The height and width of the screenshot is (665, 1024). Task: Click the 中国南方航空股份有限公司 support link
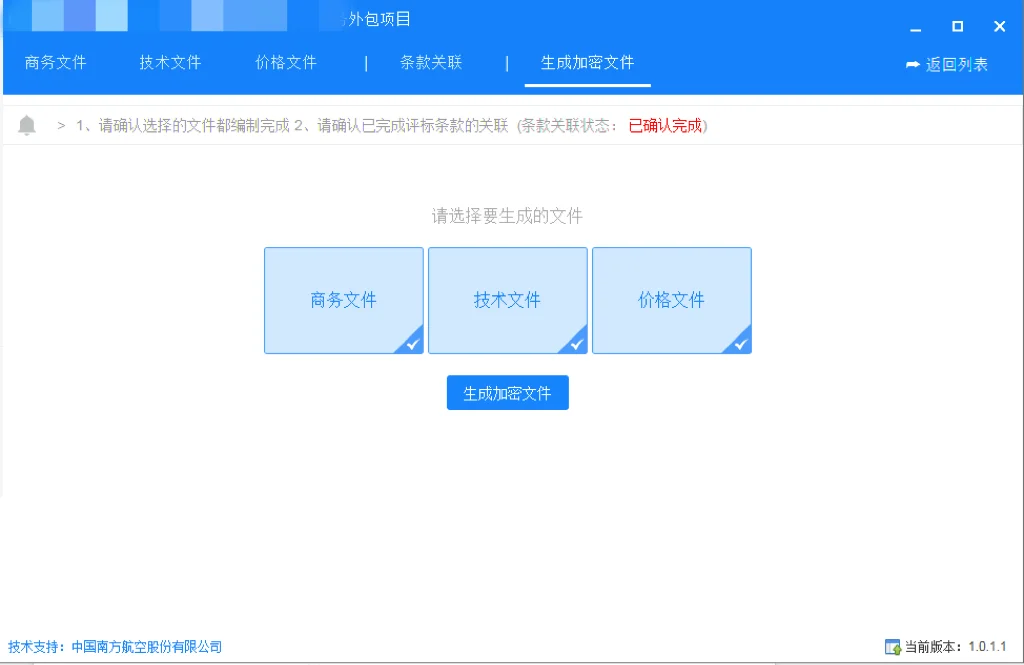(144, 646)
